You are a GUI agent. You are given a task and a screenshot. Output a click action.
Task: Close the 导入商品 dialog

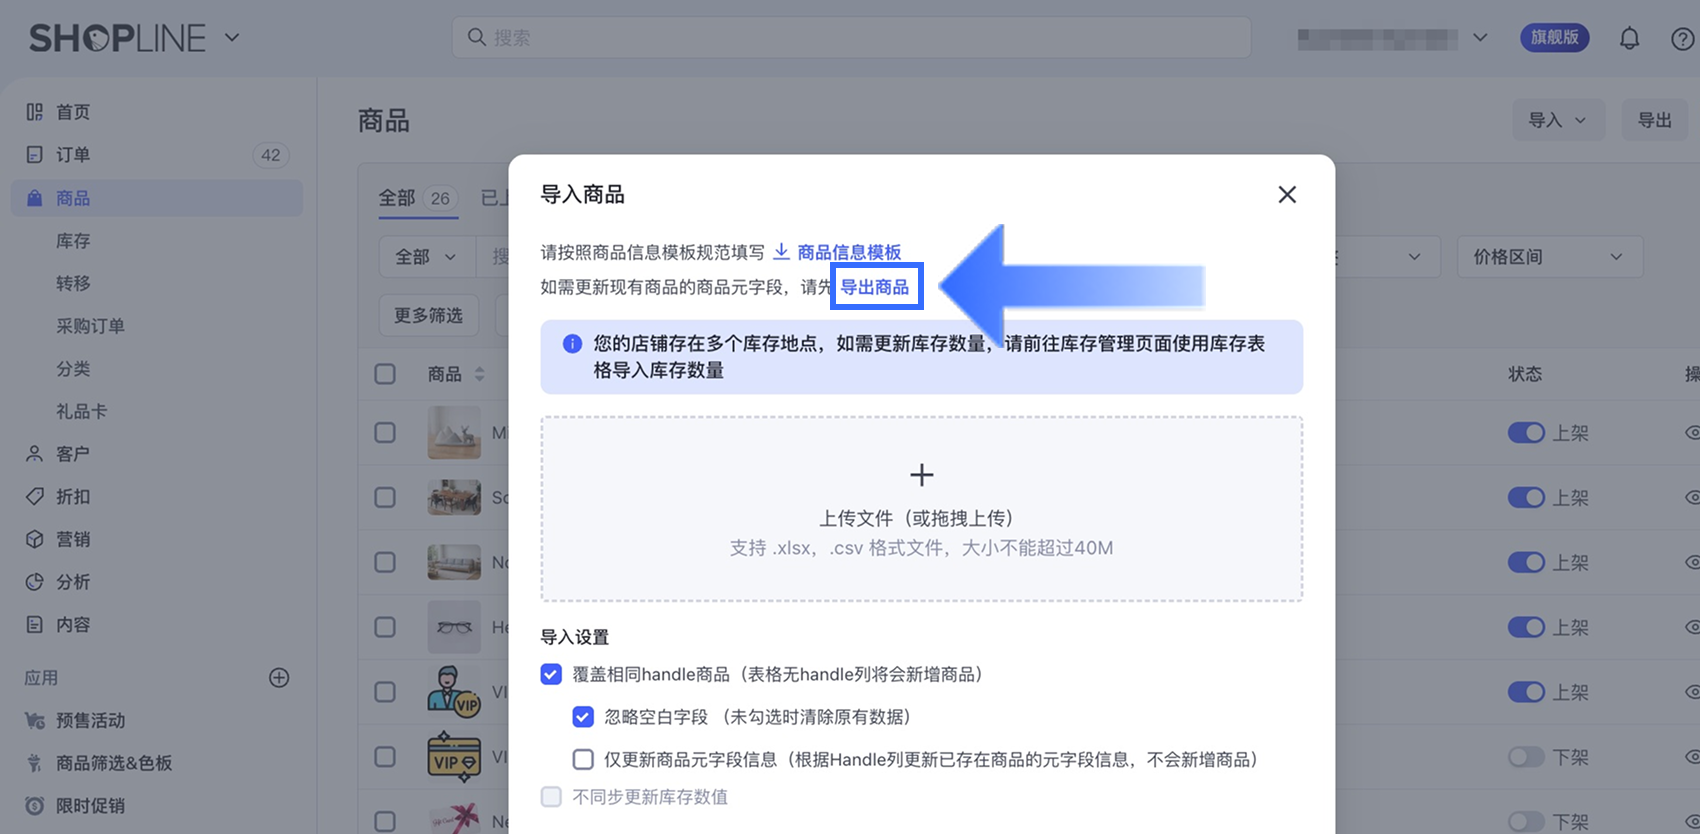(x=1287, y=195)
